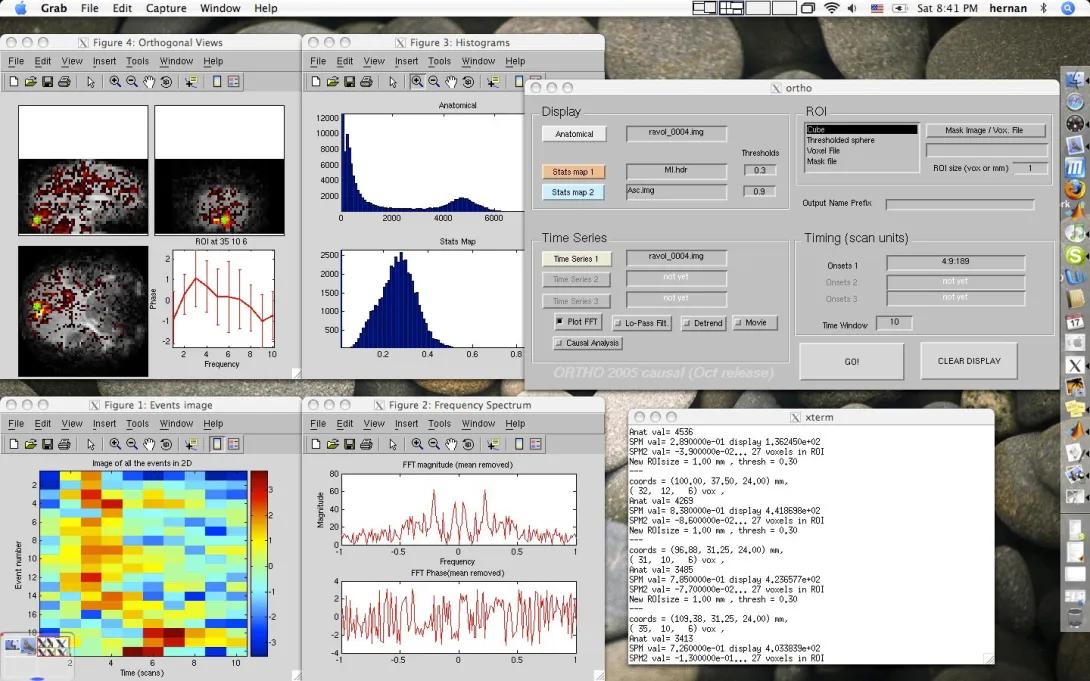Image resolution: width=1090 pixels, height=681 pixels.
Task: Toggle the Plot FFT checkbox
Action: click(x=577, y=322)
